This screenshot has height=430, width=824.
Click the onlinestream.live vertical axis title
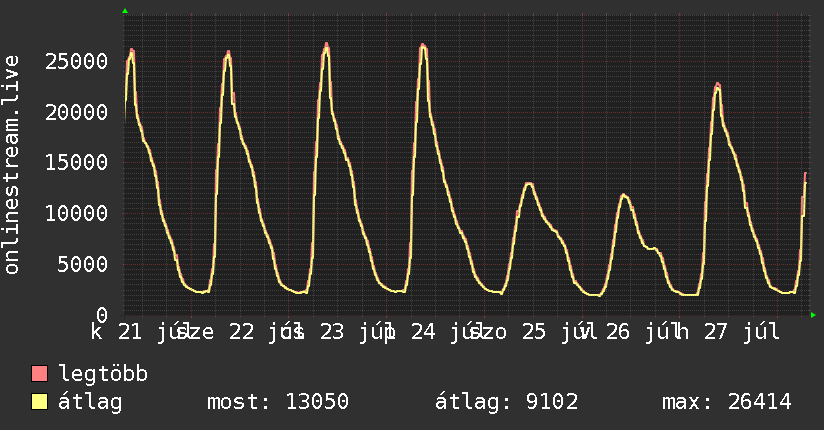pos(11,165)
